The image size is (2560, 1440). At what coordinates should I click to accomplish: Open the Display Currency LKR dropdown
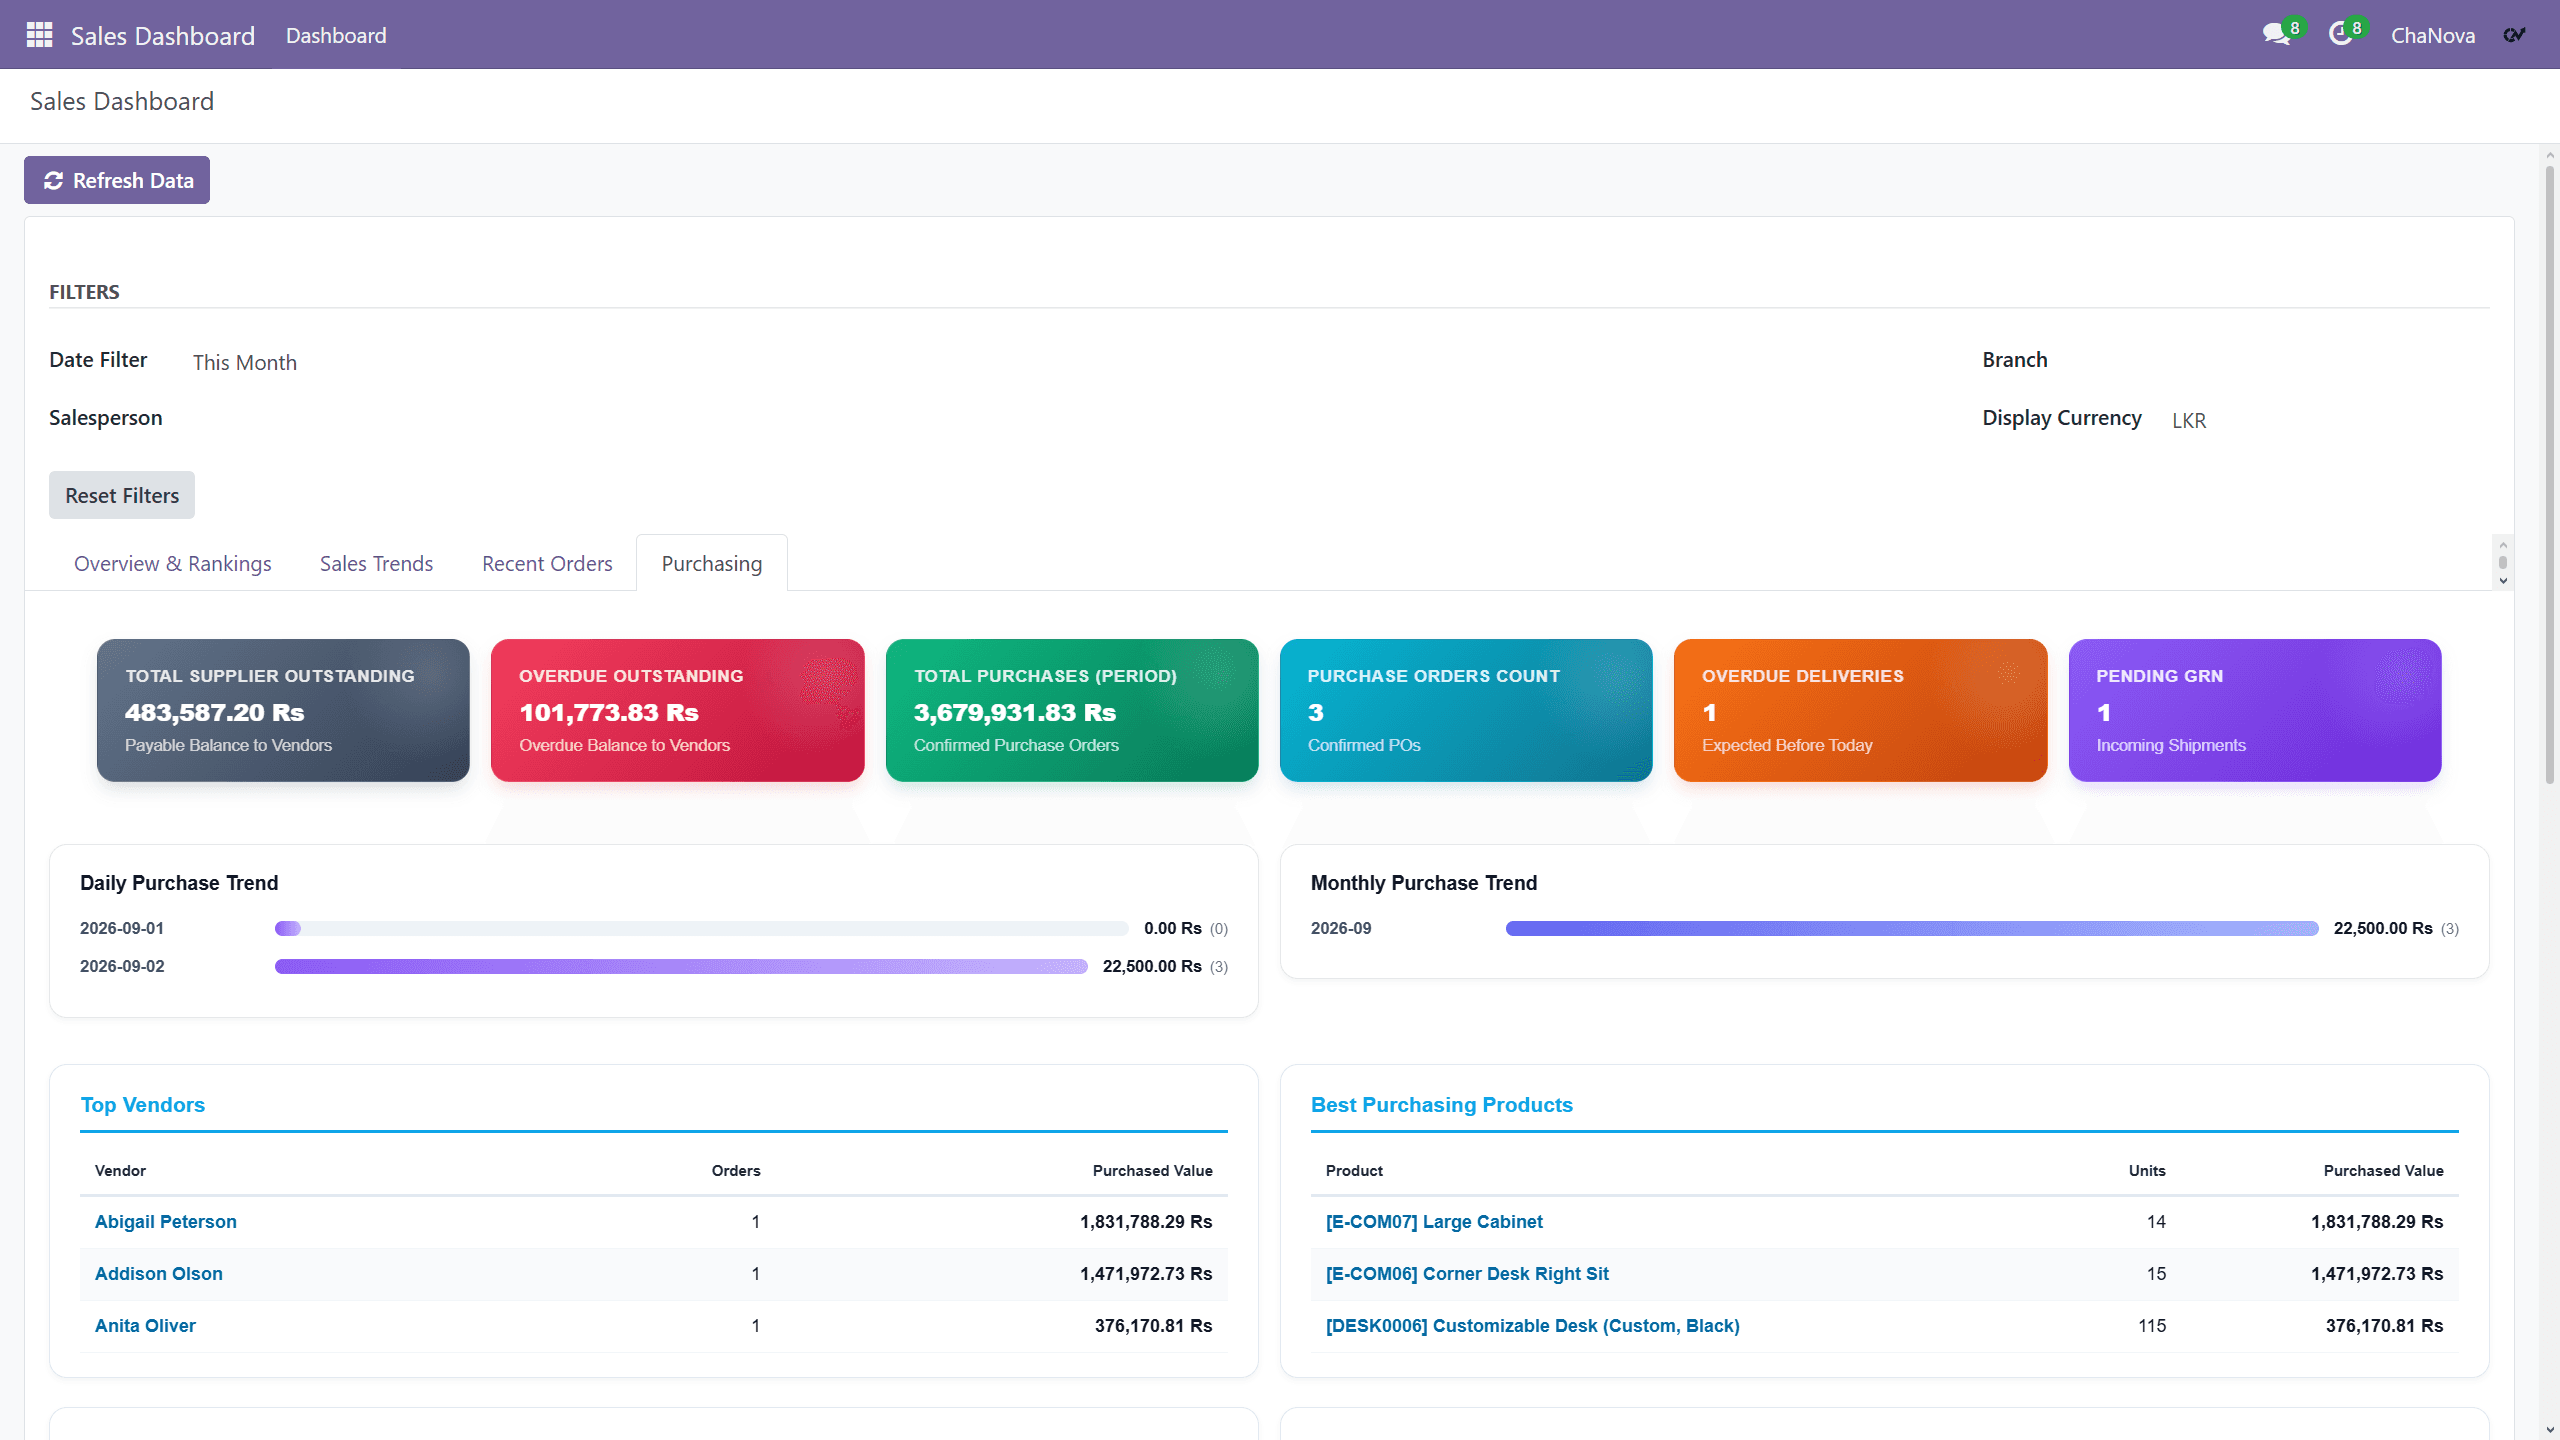pos(2189,420)
